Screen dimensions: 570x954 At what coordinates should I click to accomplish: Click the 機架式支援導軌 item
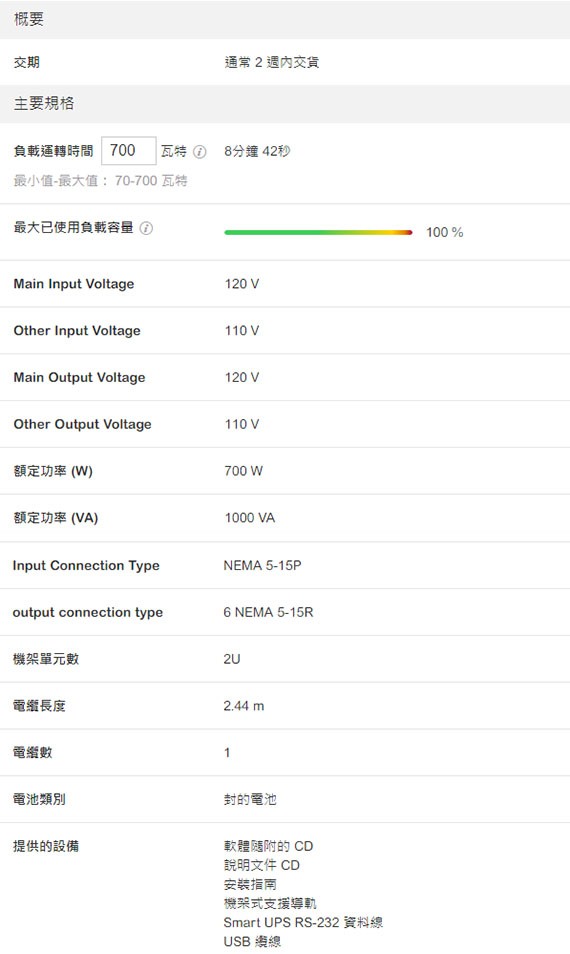point(270,904)
